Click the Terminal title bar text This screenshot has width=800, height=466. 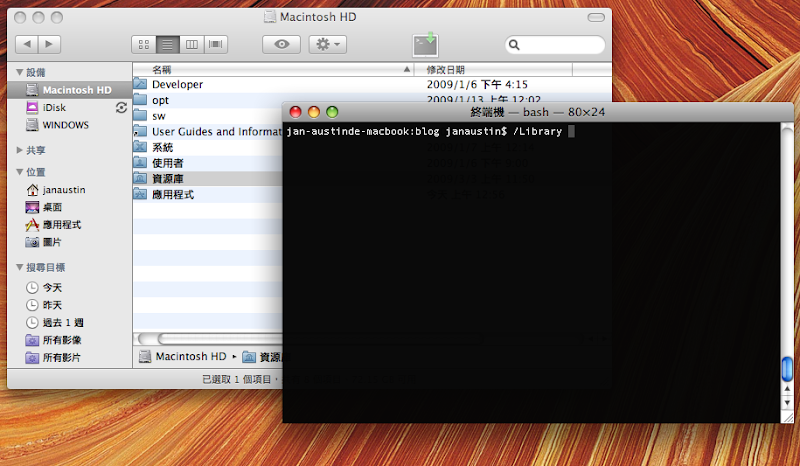(538, 112)
